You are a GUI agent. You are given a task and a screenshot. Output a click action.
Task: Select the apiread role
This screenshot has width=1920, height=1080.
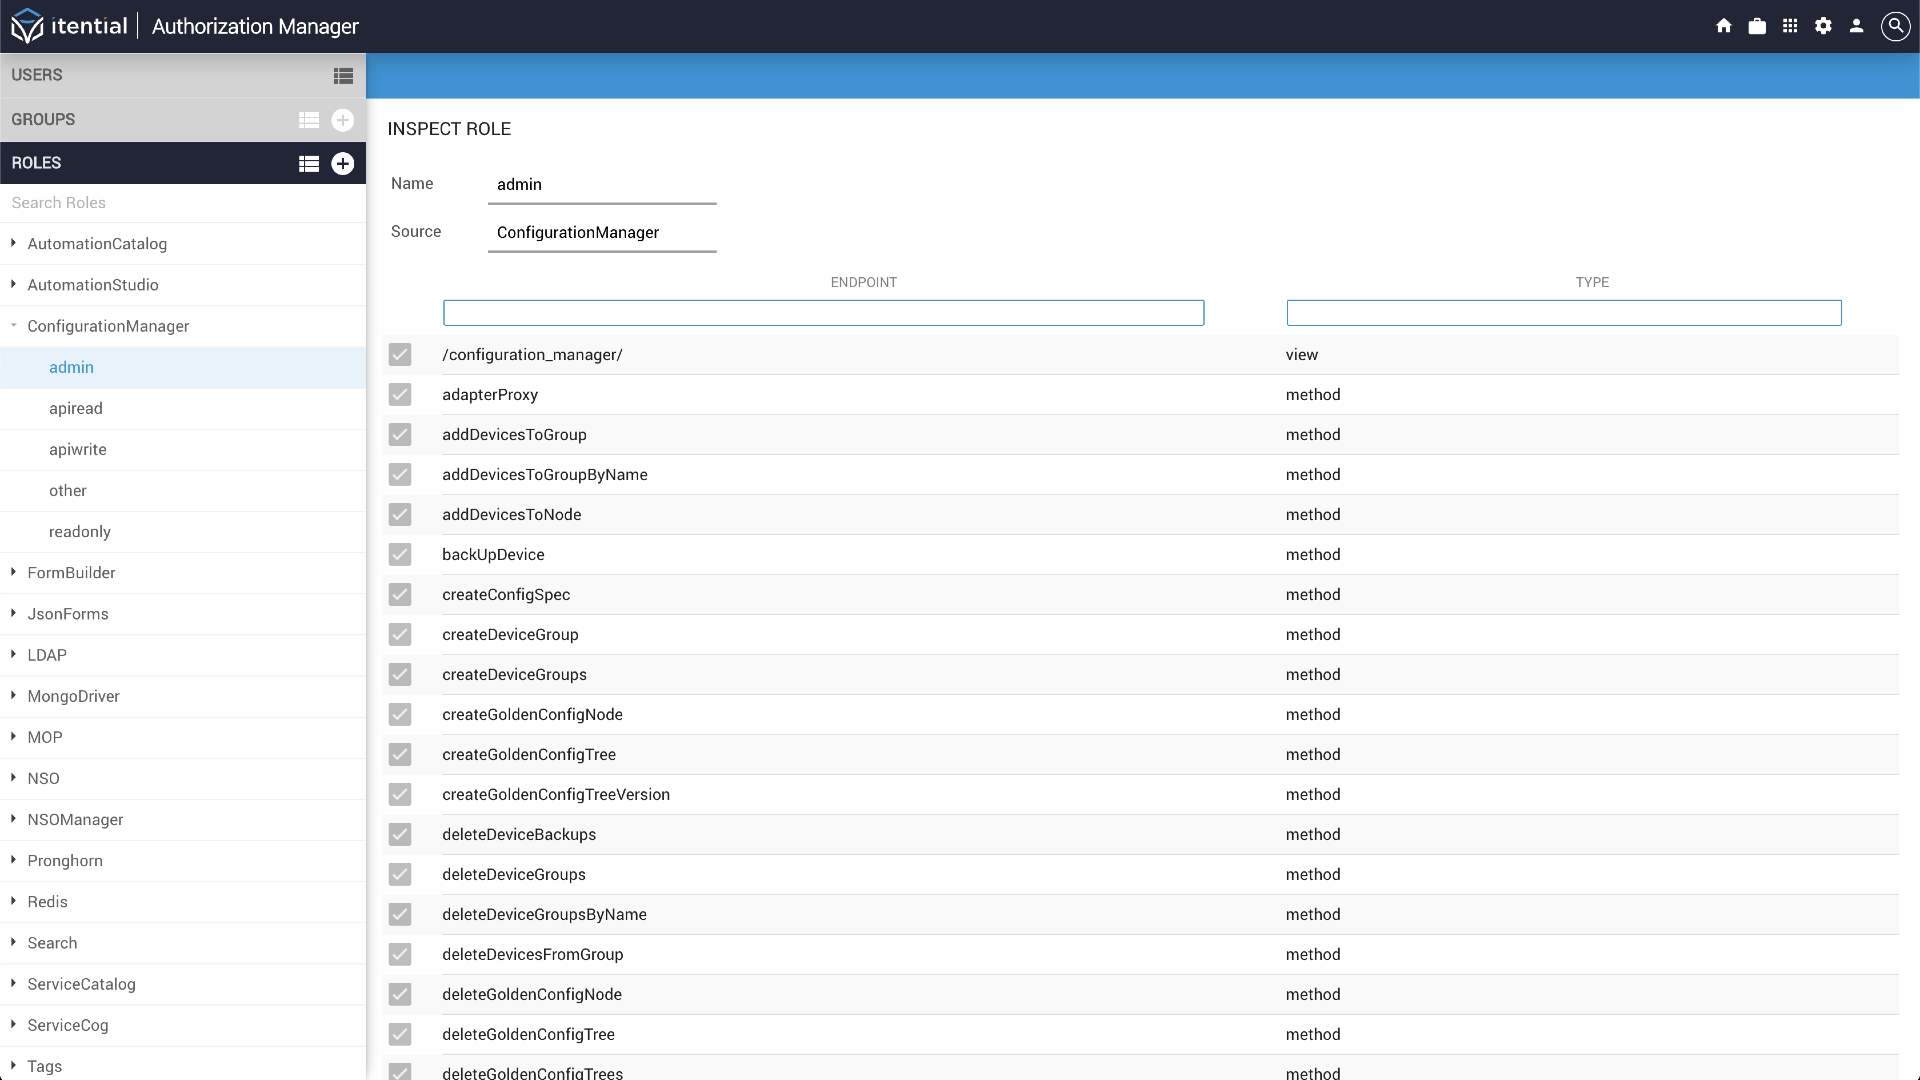tap(183, 409)
